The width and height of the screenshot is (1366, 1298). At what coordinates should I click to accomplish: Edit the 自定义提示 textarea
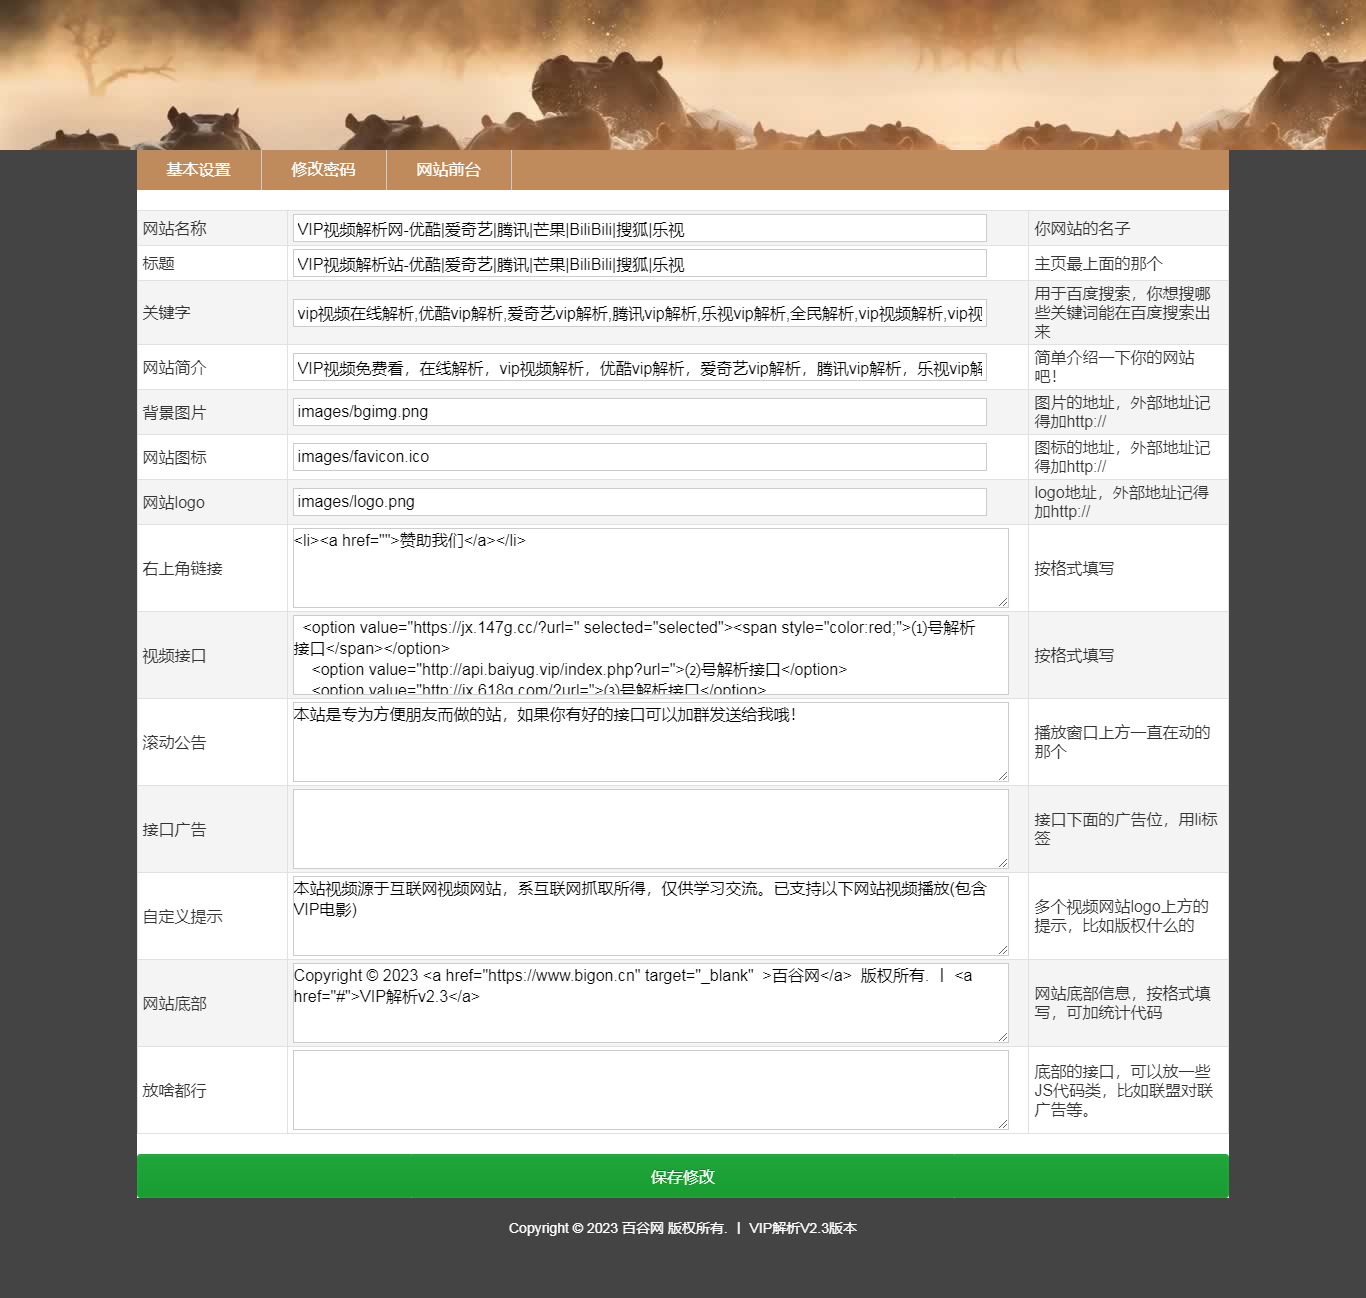click(x=651, y=916)
